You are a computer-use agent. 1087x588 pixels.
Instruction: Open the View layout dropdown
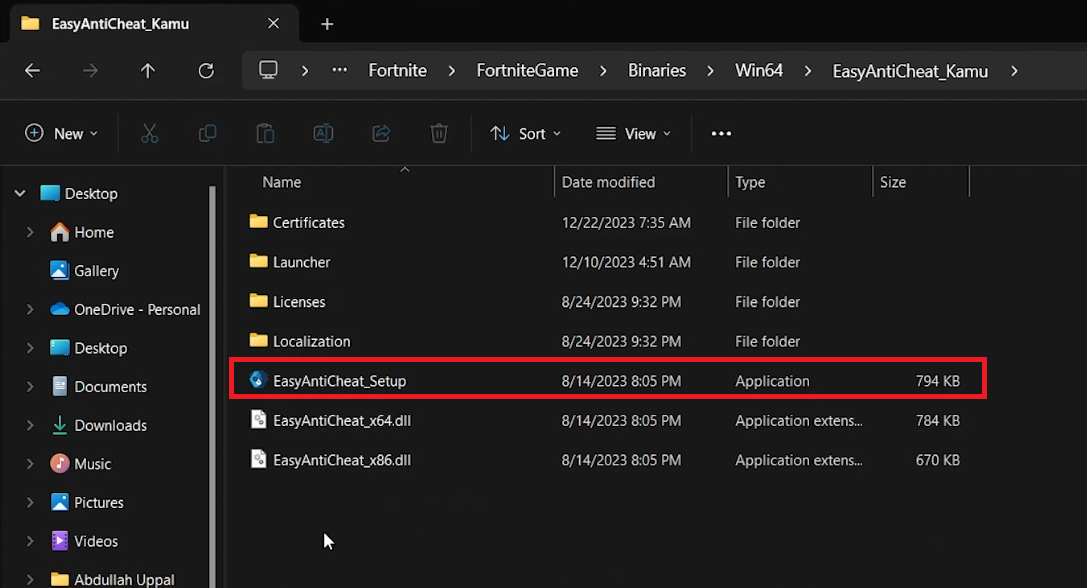(634, 133)
